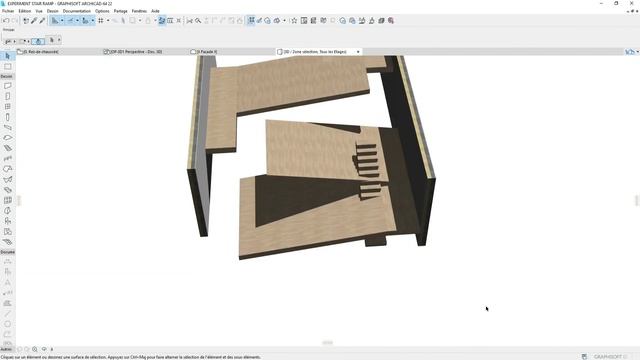Image resolution: width=640 pixels, height=360 pixels.
Task: Click the Undo icon in the toolbar
Action: pyautogui.click(x=6, y=20)
